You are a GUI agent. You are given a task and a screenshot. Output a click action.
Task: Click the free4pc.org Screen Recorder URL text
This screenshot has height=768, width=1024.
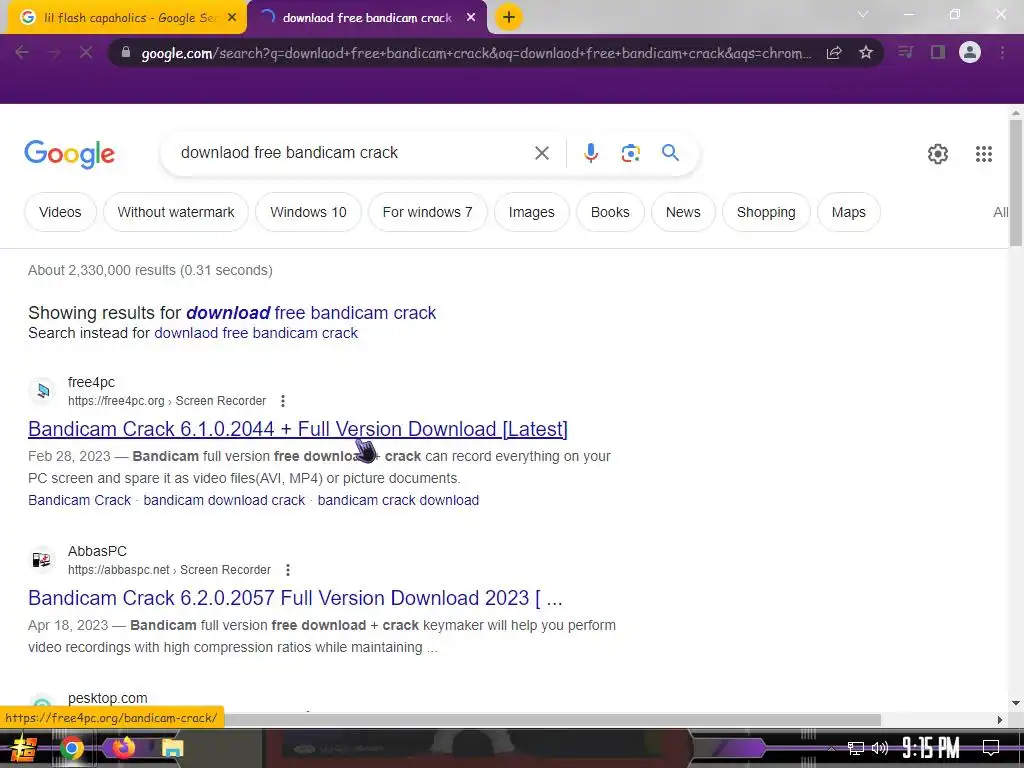click(167, 401)
